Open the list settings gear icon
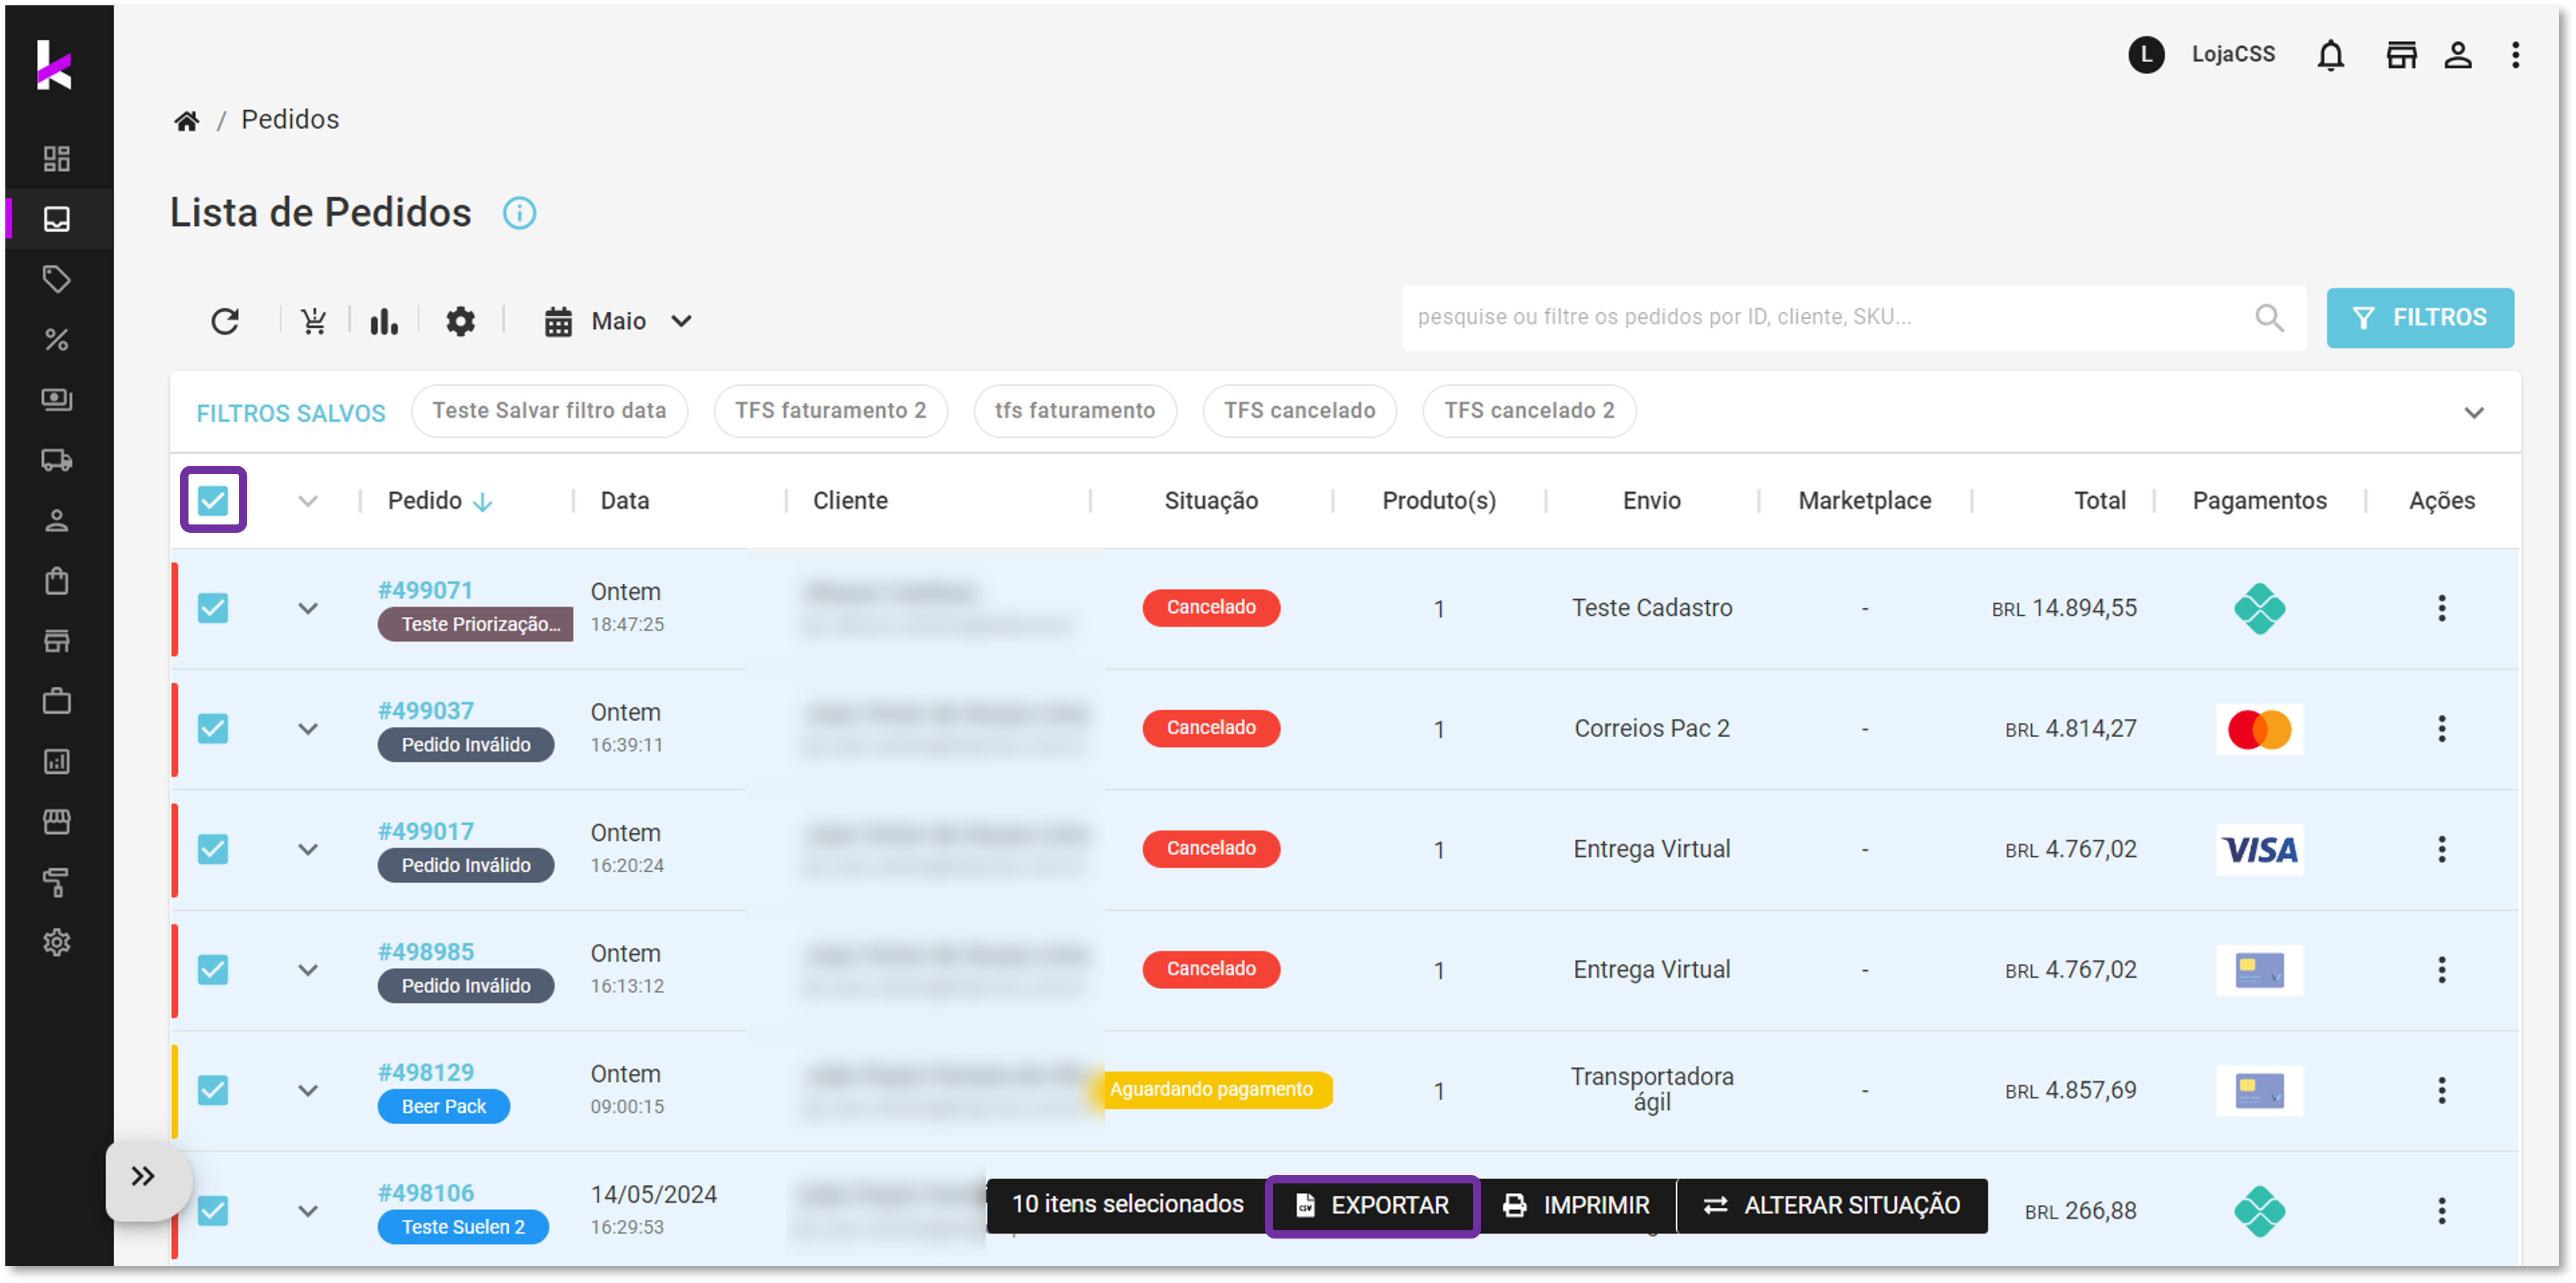 pos(460,321)
